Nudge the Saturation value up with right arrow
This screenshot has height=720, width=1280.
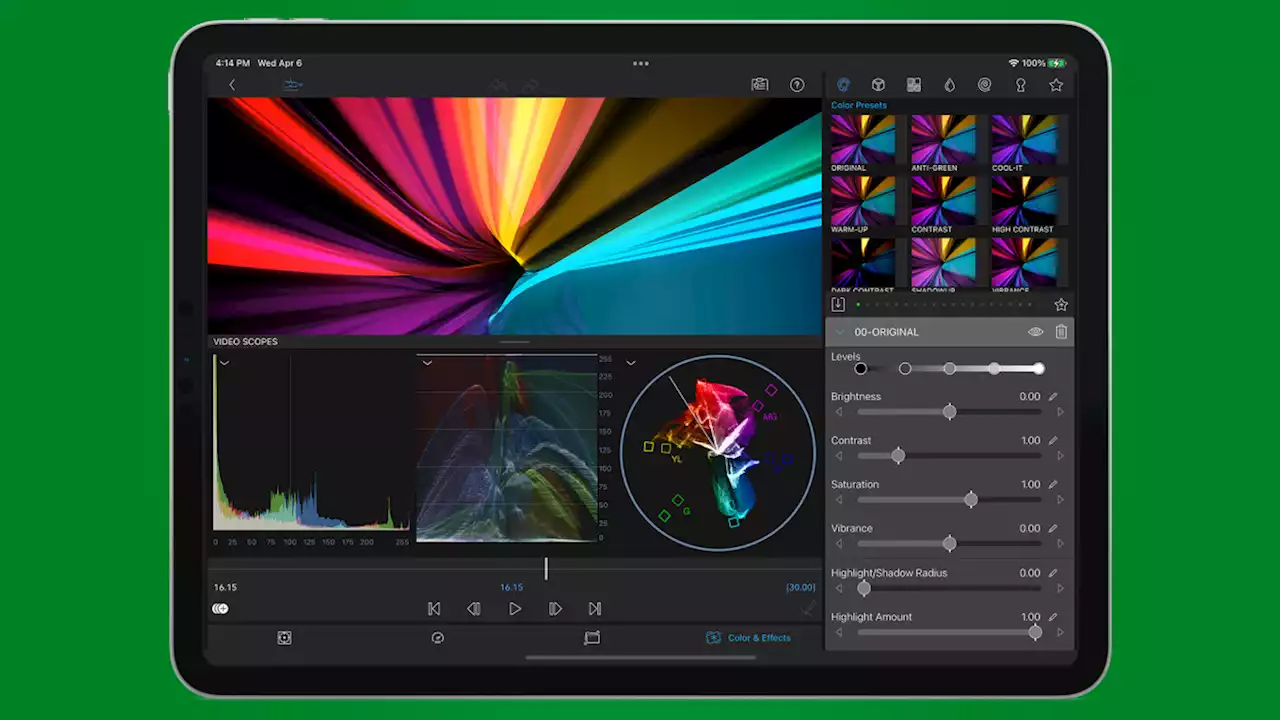coord(1060,500)
